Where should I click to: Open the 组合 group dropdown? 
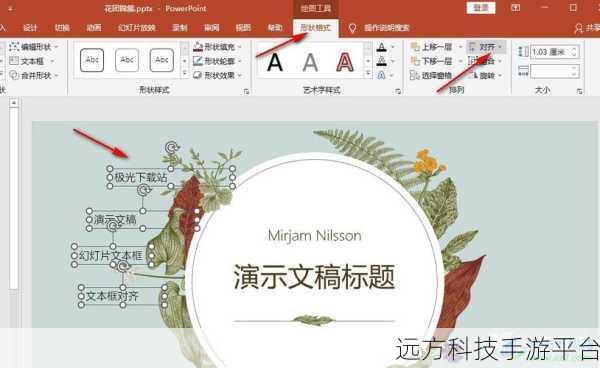[484, 61]
